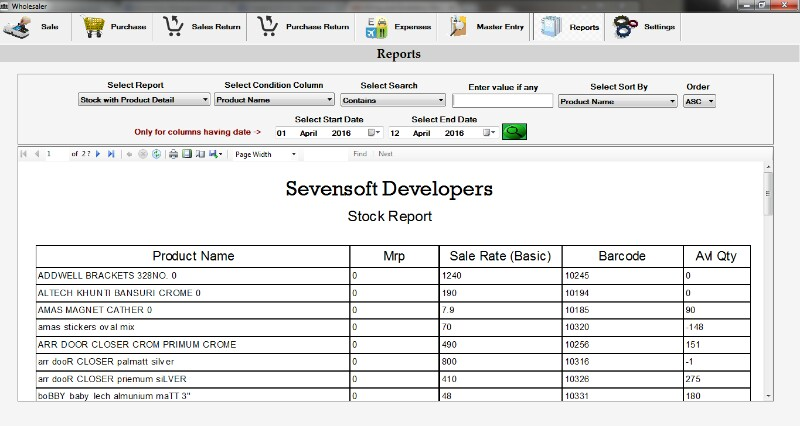Click Stock Report title
The image size is (800, 426).
(x=390, y=216)
